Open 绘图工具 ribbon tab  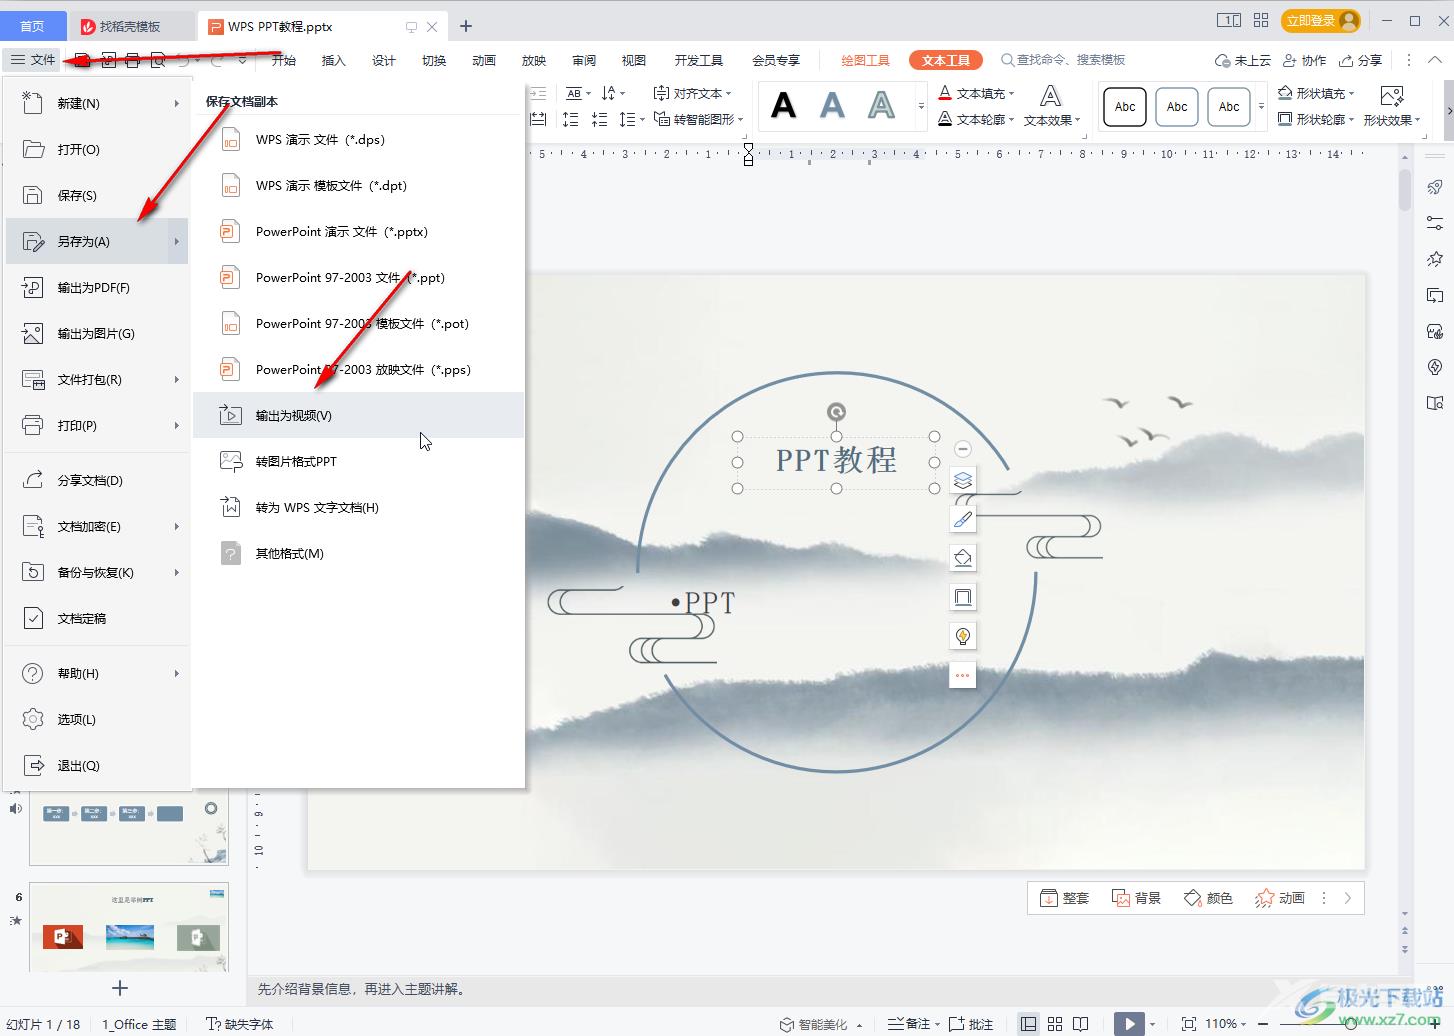865,60
